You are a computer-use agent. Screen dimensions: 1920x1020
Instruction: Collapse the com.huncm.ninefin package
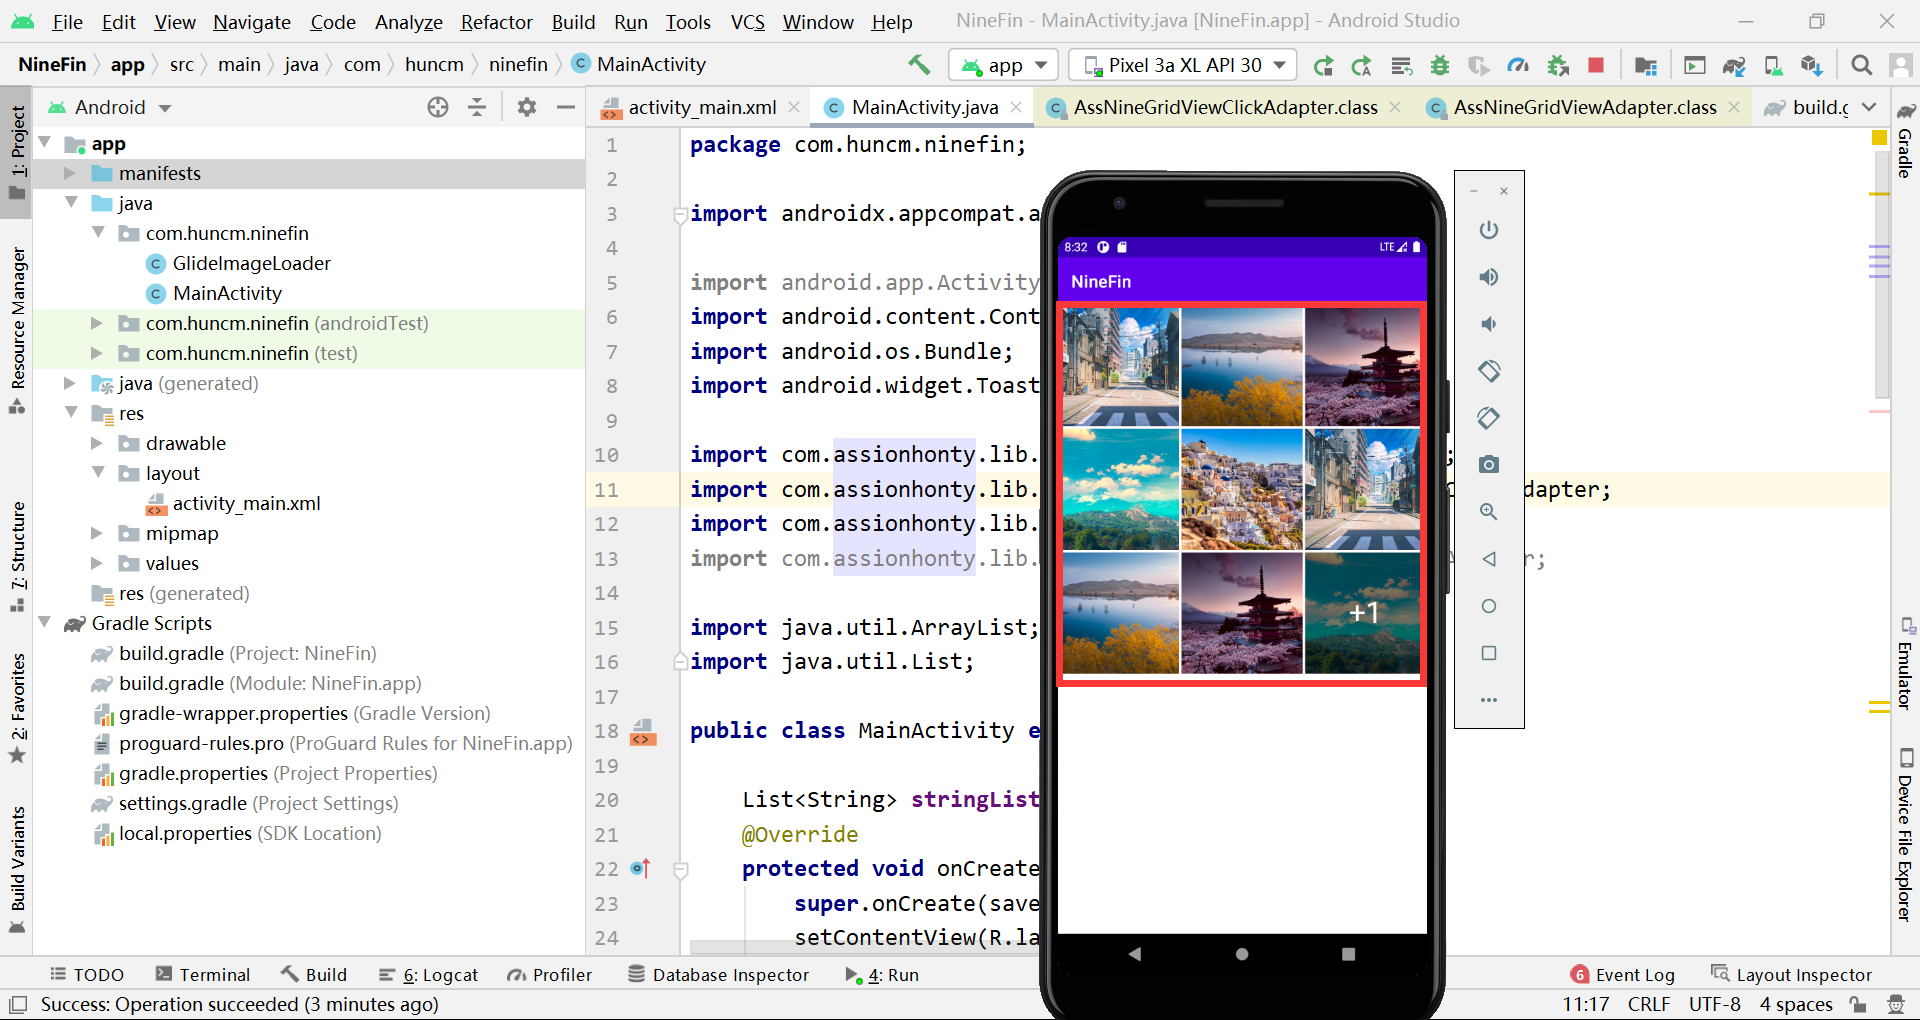click(x=97, y=232)
